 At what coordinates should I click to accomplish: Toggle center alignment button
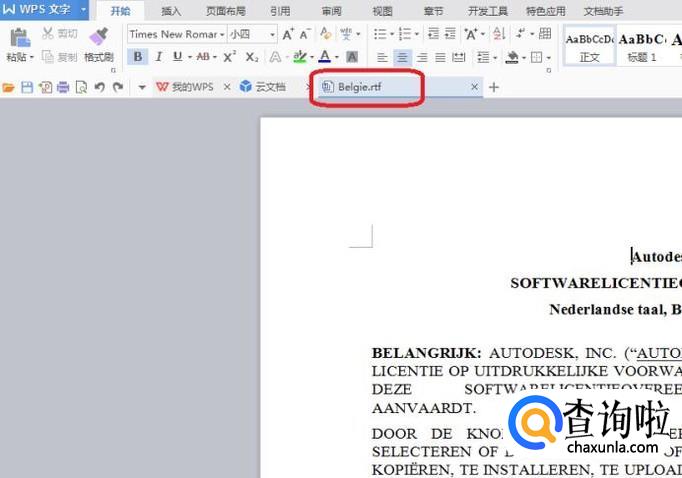pos(402,57)
